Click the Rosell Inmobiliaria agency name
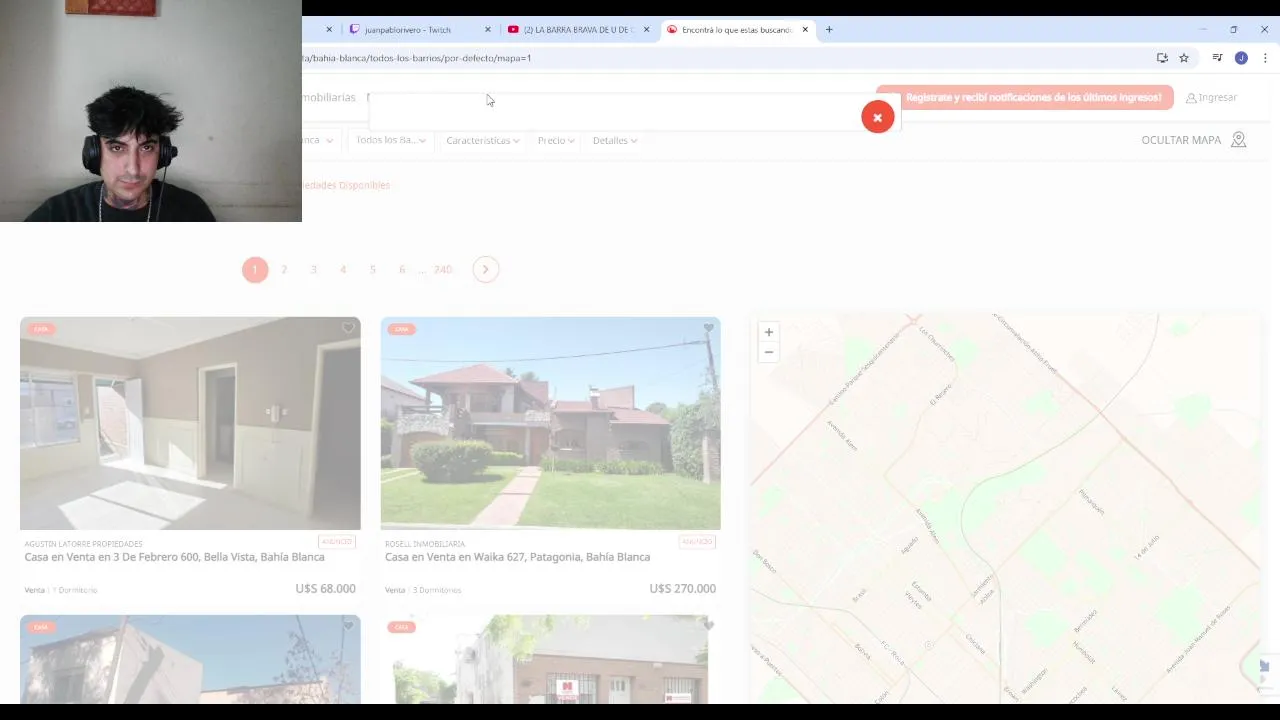1280x720 pixels. point(424,544)
